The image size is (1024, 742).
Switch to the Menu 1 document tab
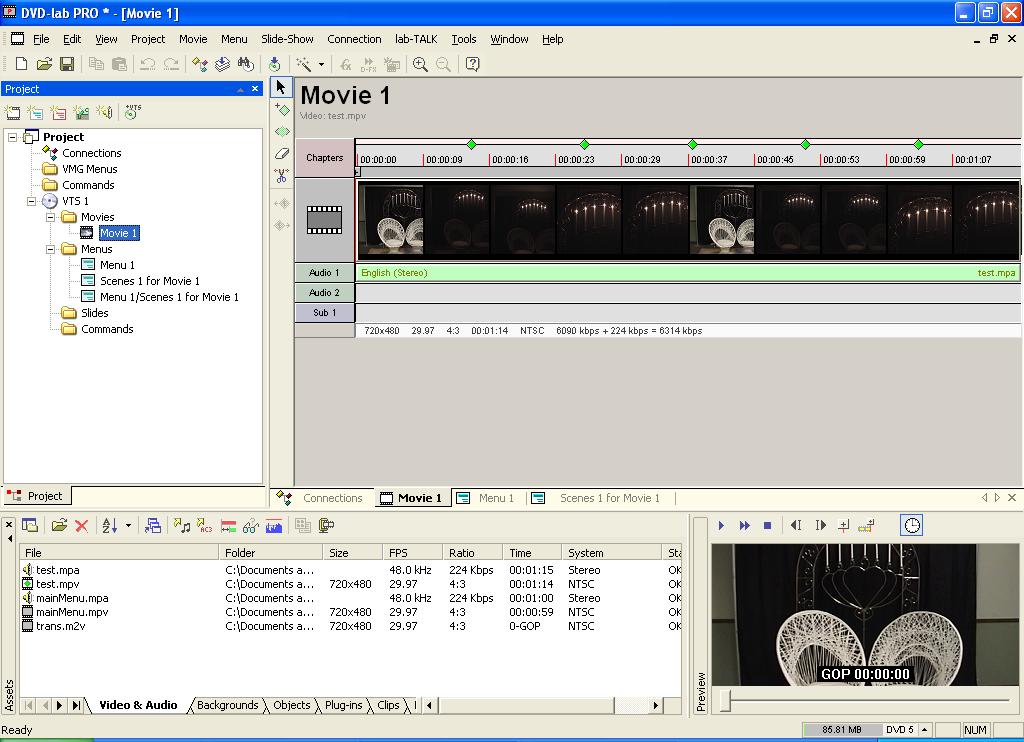[x=485, y=498]
